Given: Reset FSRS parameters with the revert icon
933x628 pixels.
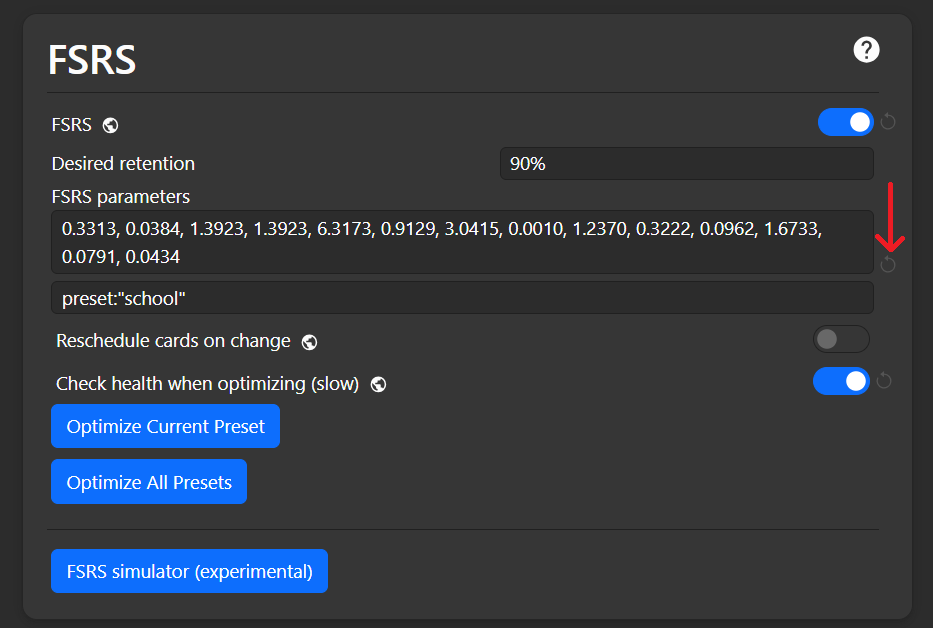Looking at the screenshot, I should [888, 264].
